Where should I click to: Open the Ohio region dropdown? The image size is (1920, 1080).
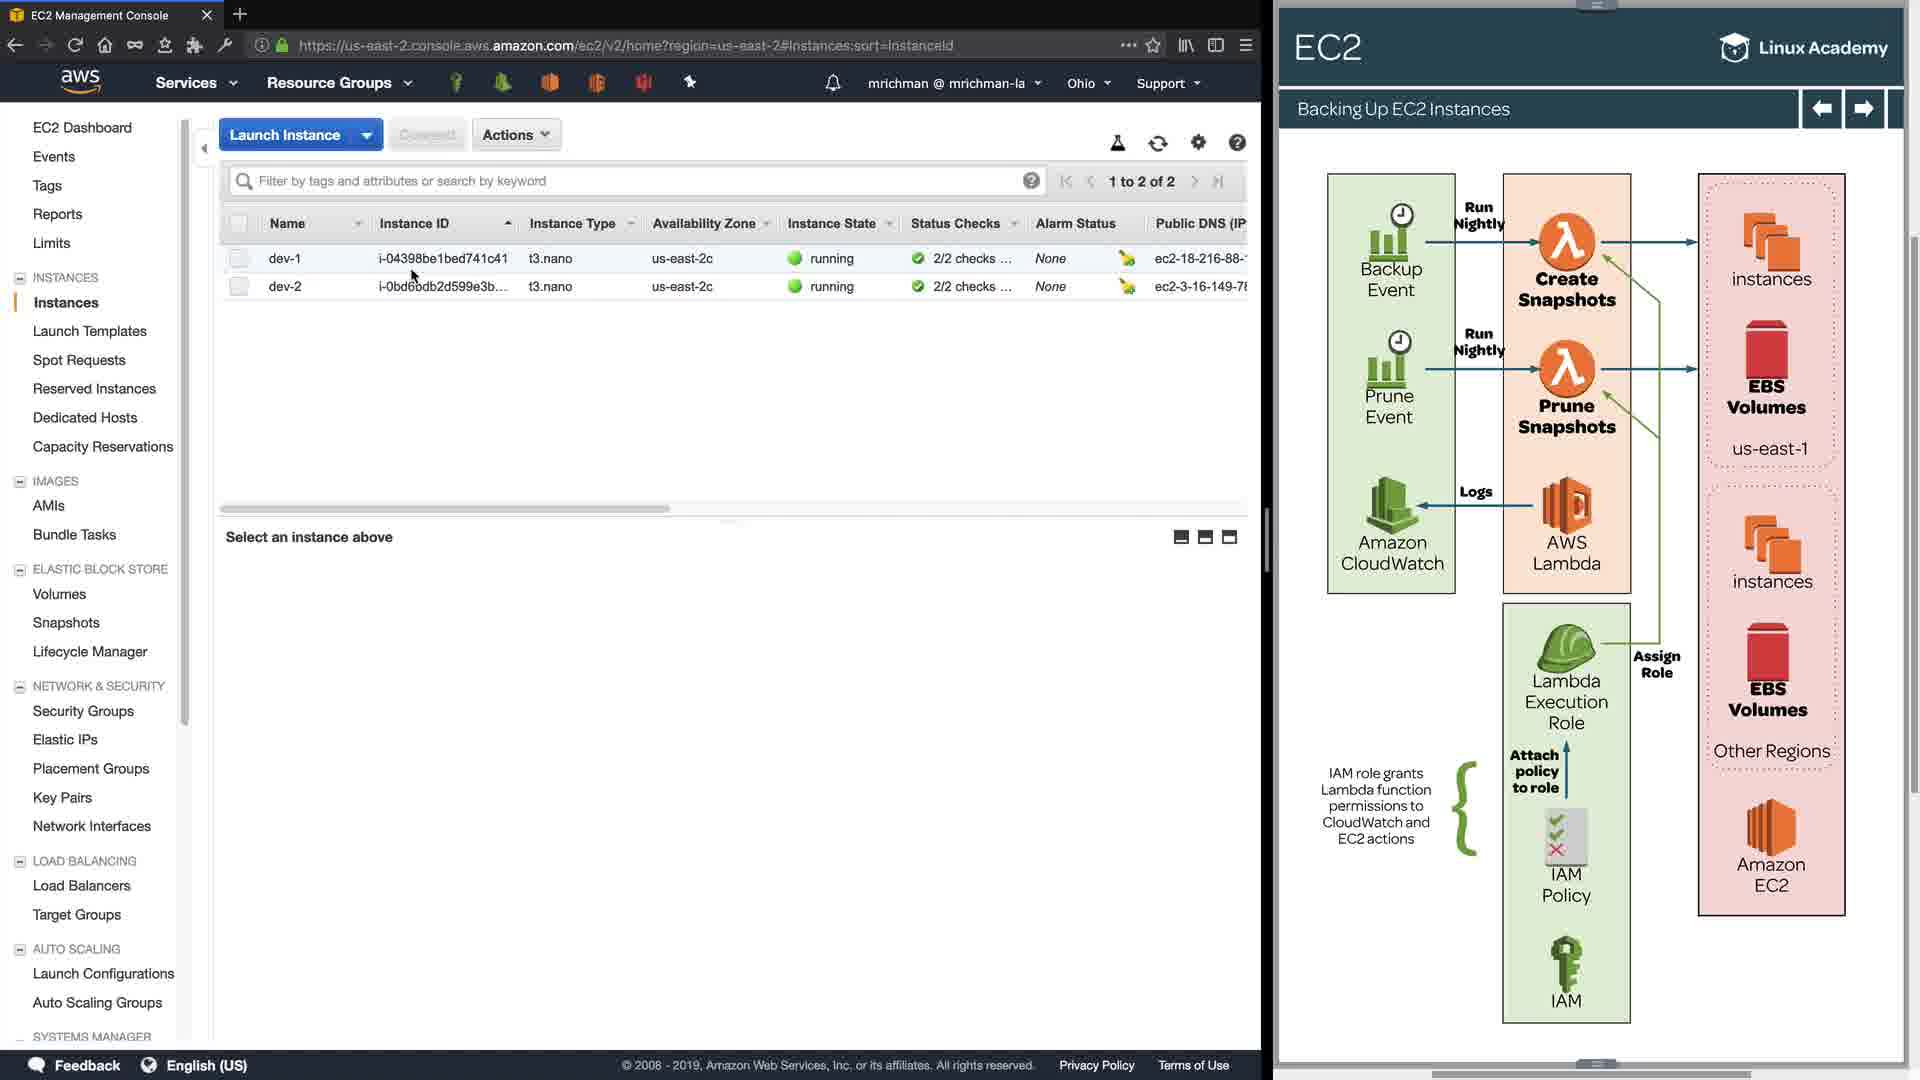[x=1089, y=83]
